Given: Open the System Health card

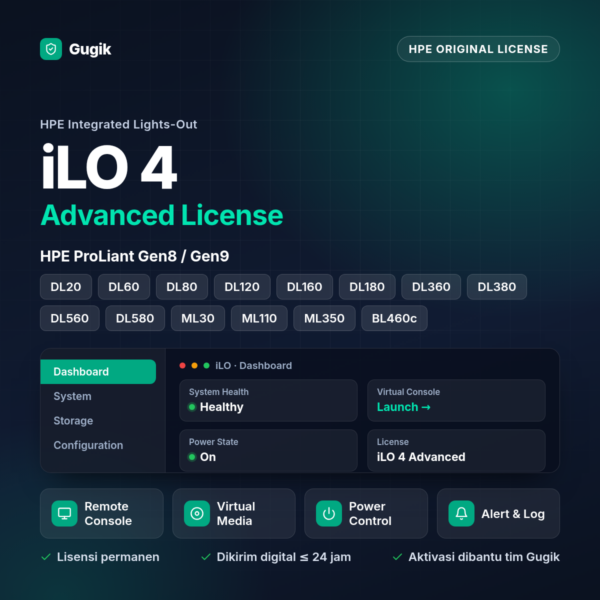Looking at the screenshot, I should coord(268,400).
